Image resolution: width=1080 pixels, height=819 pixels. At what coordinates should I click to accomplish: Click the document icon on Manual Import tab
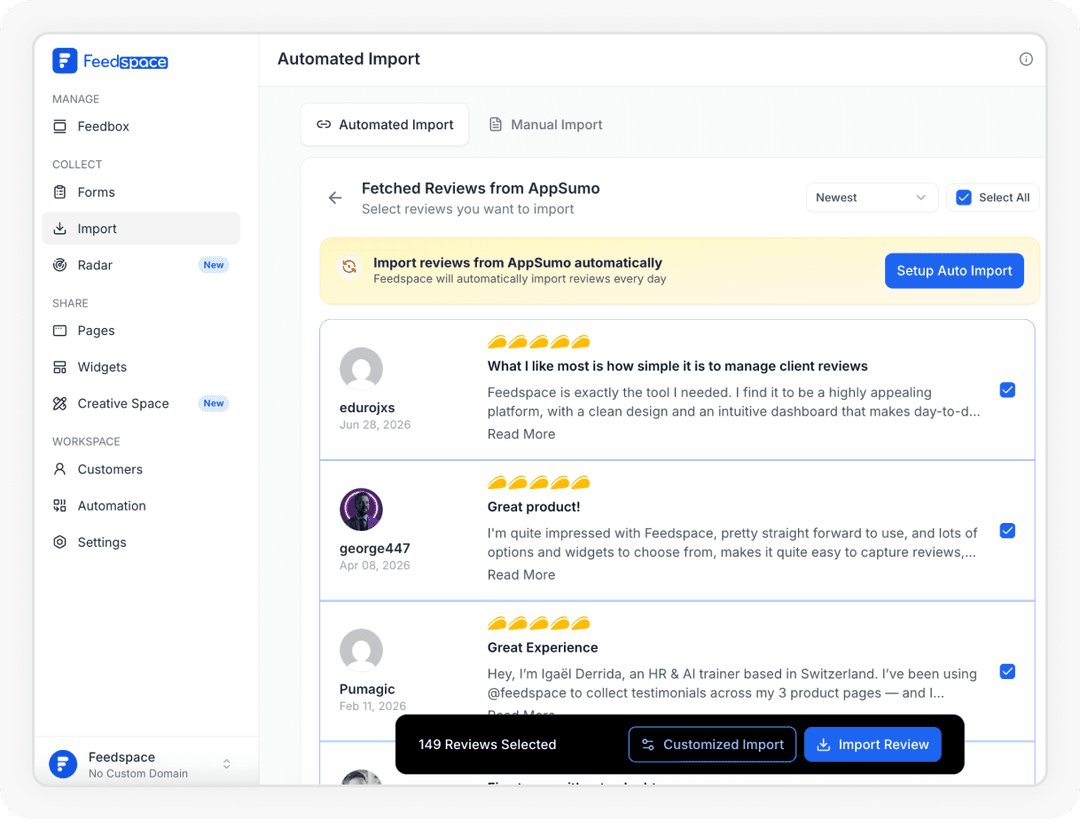(495, 125)
